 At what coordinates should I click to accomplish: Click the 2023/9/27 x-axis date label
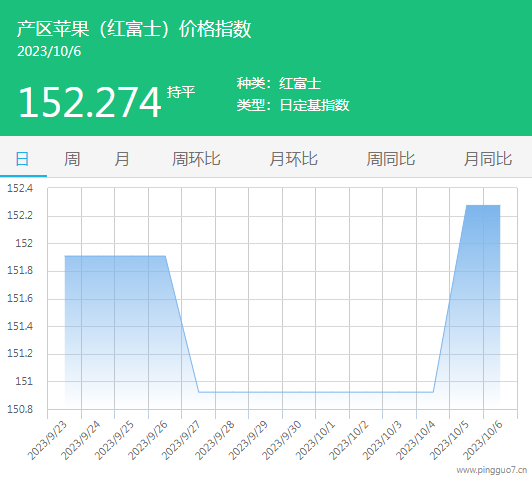(x=182, y=440)
